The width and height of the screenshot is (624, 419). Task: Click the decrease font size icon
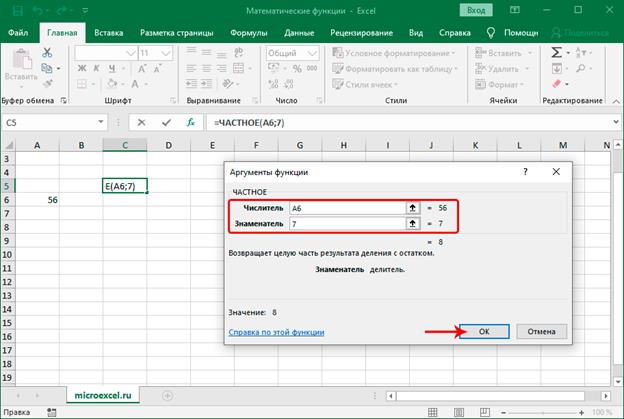(x=157, y=68)
